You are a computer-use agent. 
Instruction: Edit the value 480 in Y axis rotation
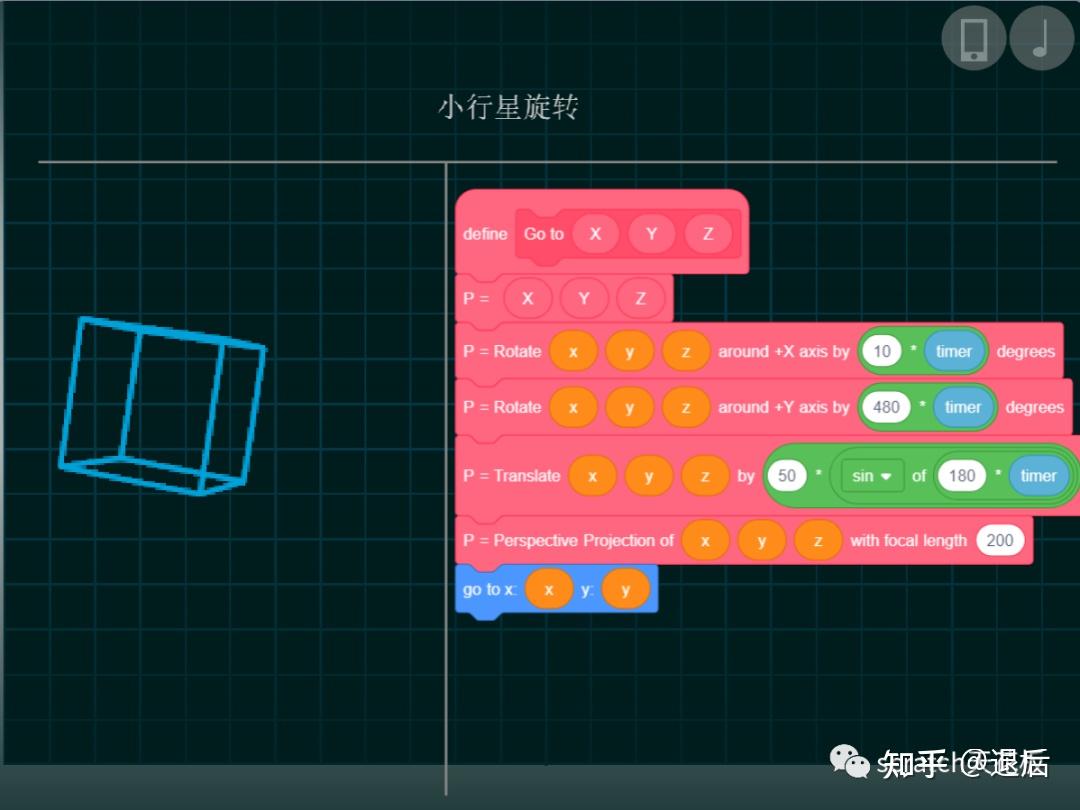tap(886, 407)
